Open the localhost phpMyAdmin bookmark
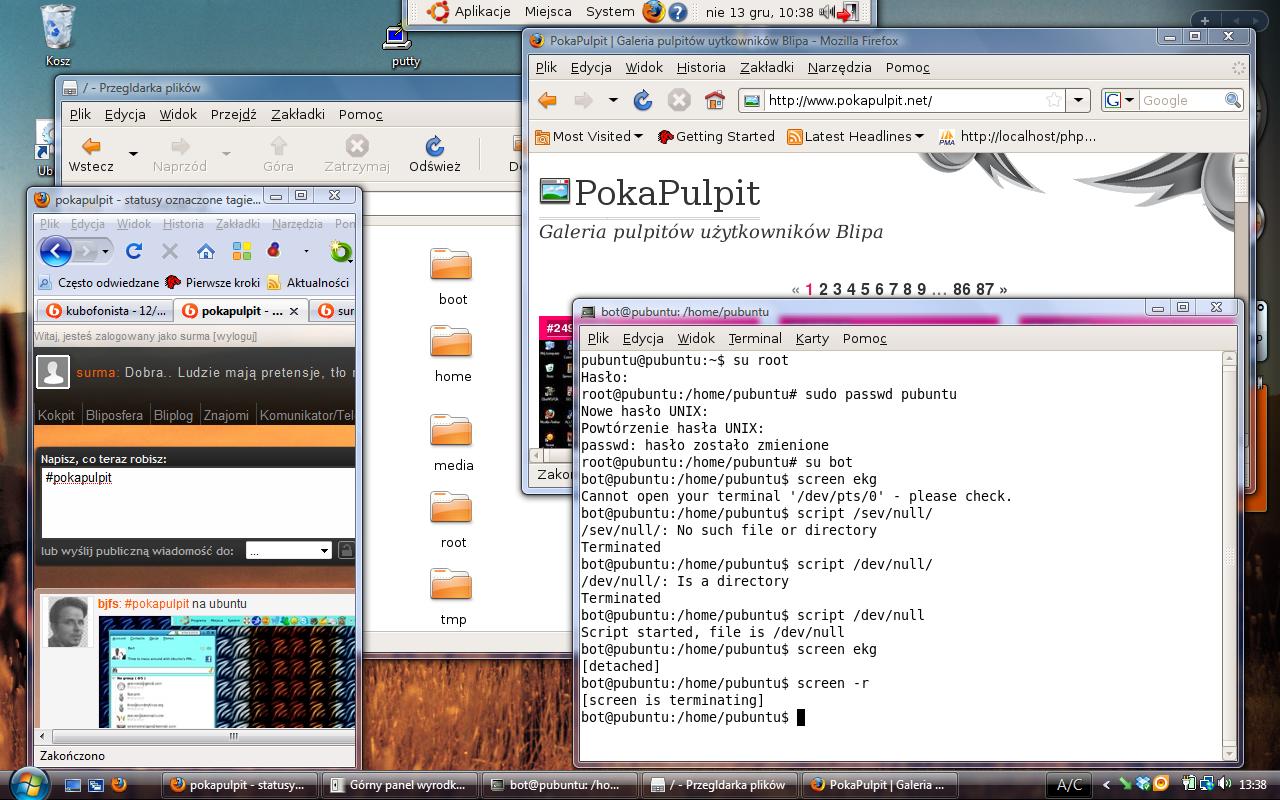This screenshot has width=1280, height=800. (1016, 136)
